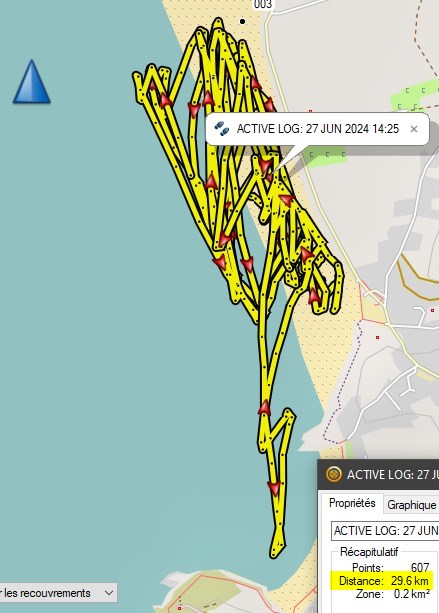This screenshot has height=613, width=439.
Task: Click the Points value 607
Action: point(420,567)
